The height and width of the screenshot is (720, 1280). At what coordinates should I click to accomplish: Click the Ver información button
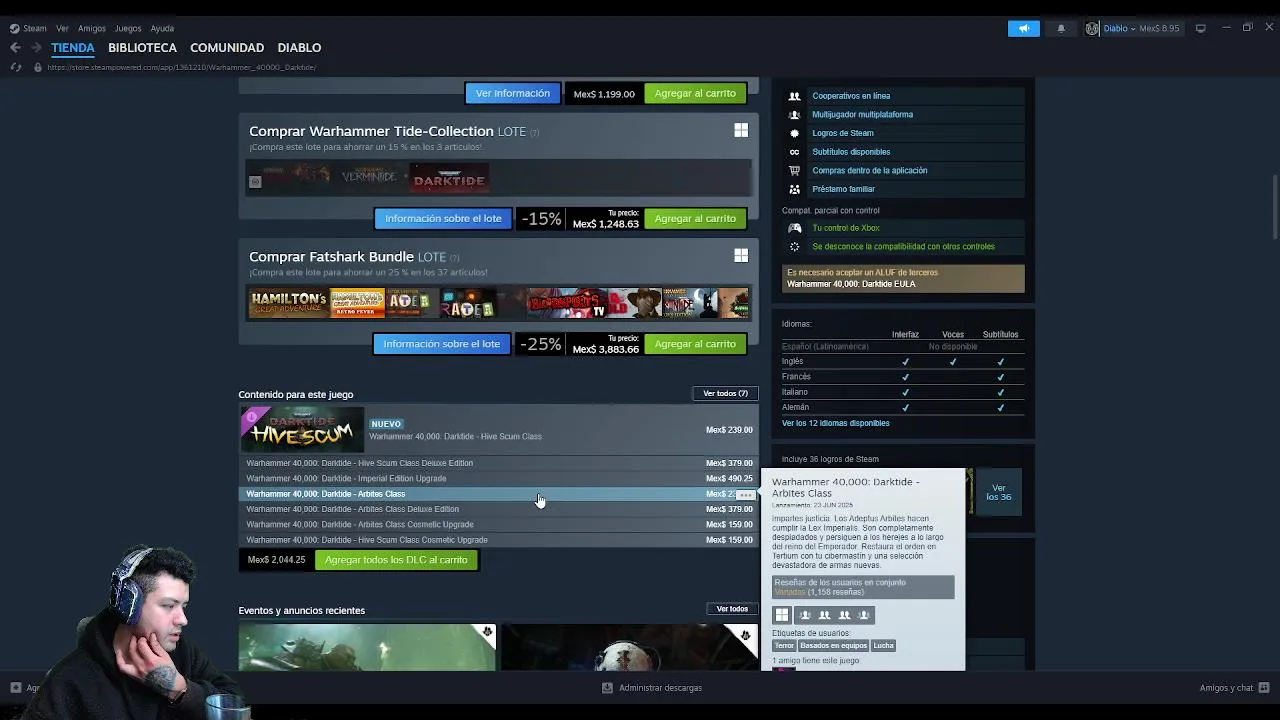(x=512, y=93)
